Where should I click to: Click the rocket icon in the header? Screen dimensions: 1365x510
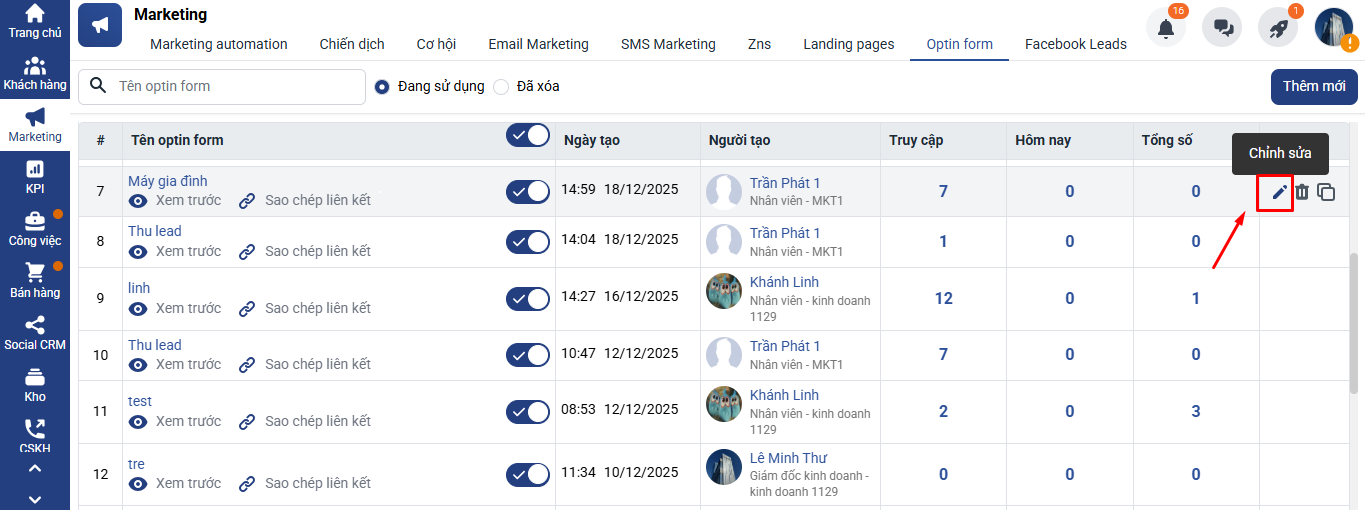(1278, 28)
